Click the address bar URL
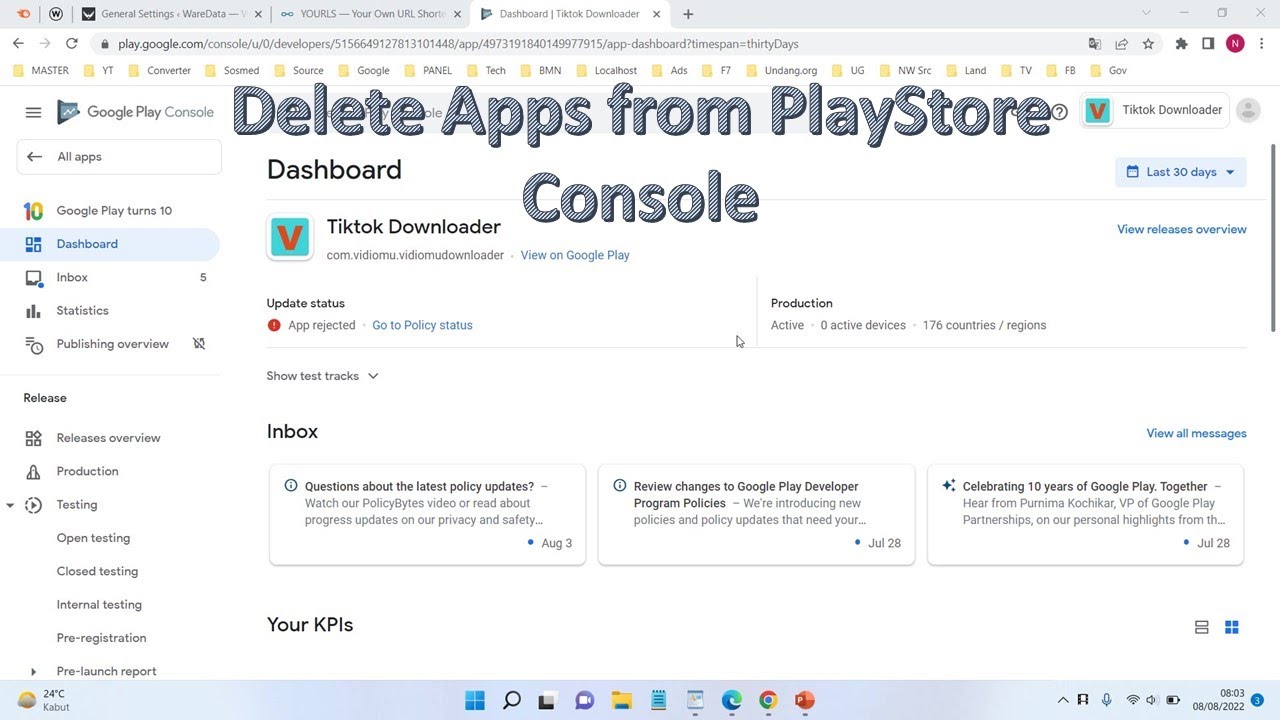Screen dimensions: 1280x720 [458, 44]
